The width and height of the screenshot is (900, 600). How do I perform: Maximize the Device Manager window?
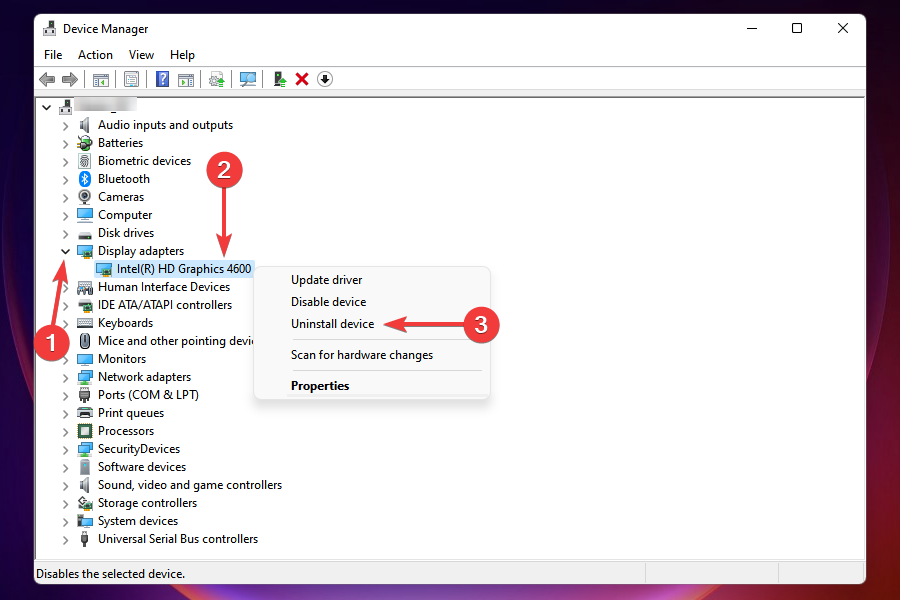[797, 28]
